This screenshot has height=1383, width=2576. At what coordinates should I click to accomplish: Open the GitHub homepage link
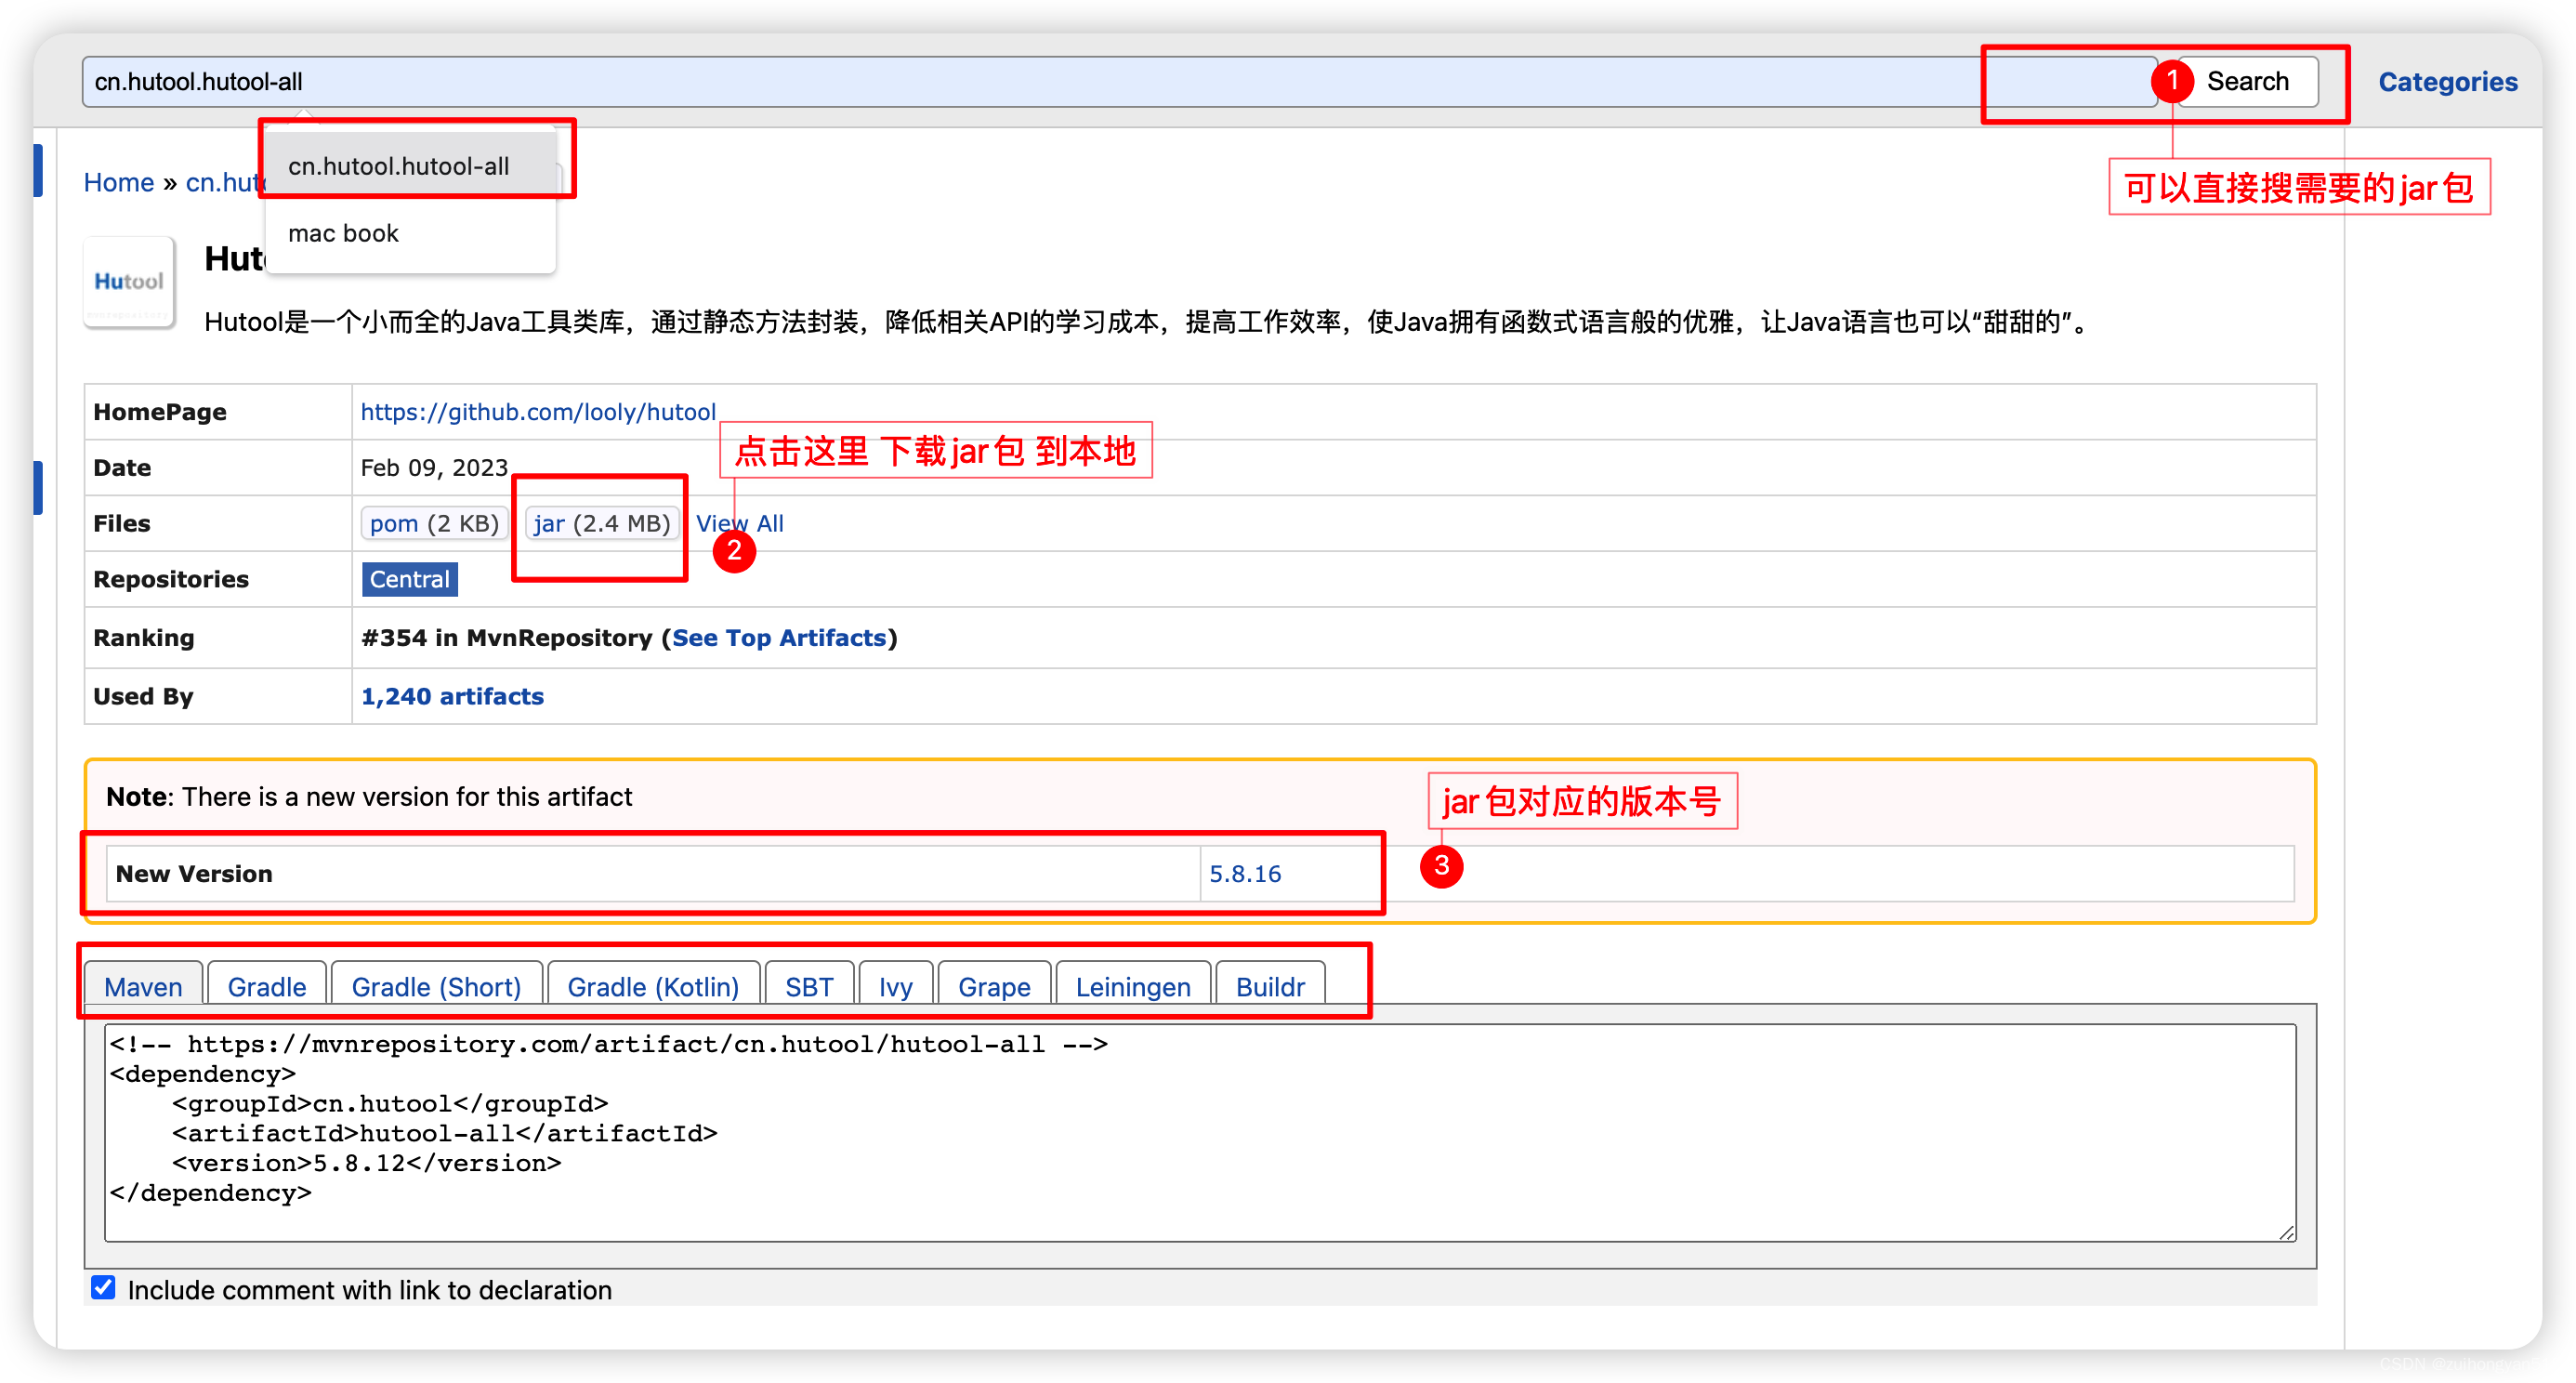point(538,412)
